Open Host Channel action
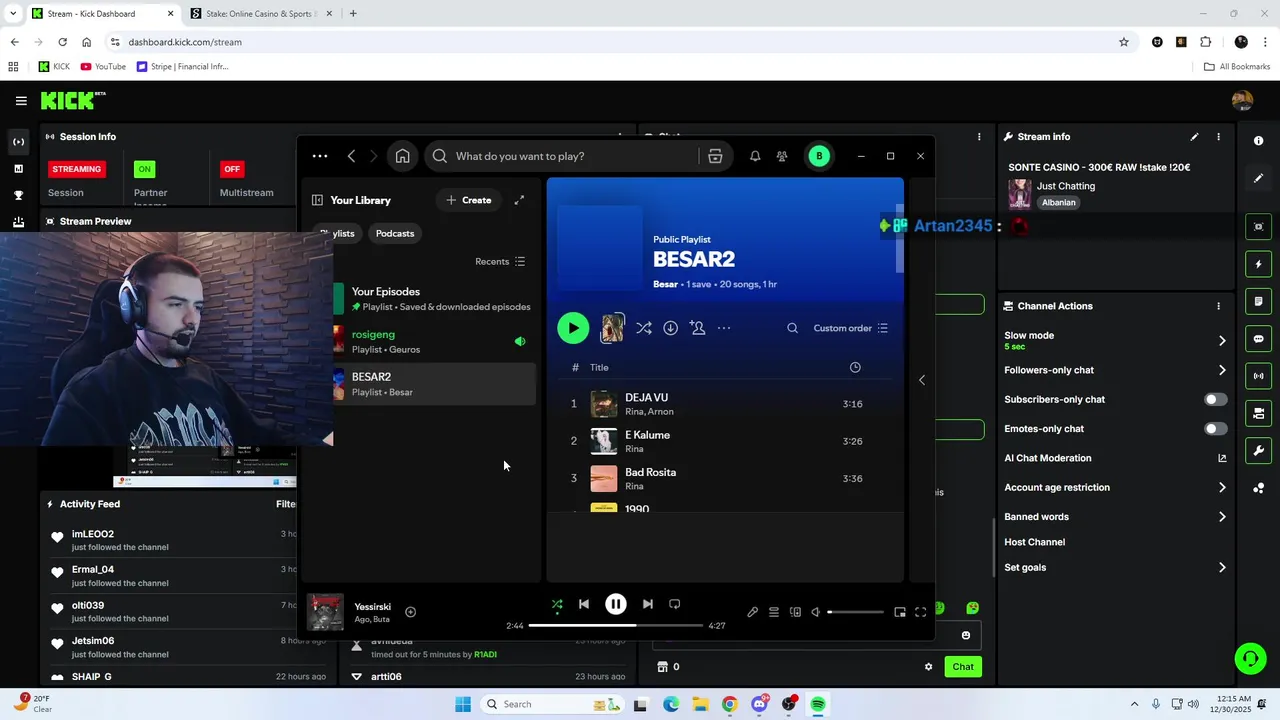1280x720 pixels. tap(1034, 542)
